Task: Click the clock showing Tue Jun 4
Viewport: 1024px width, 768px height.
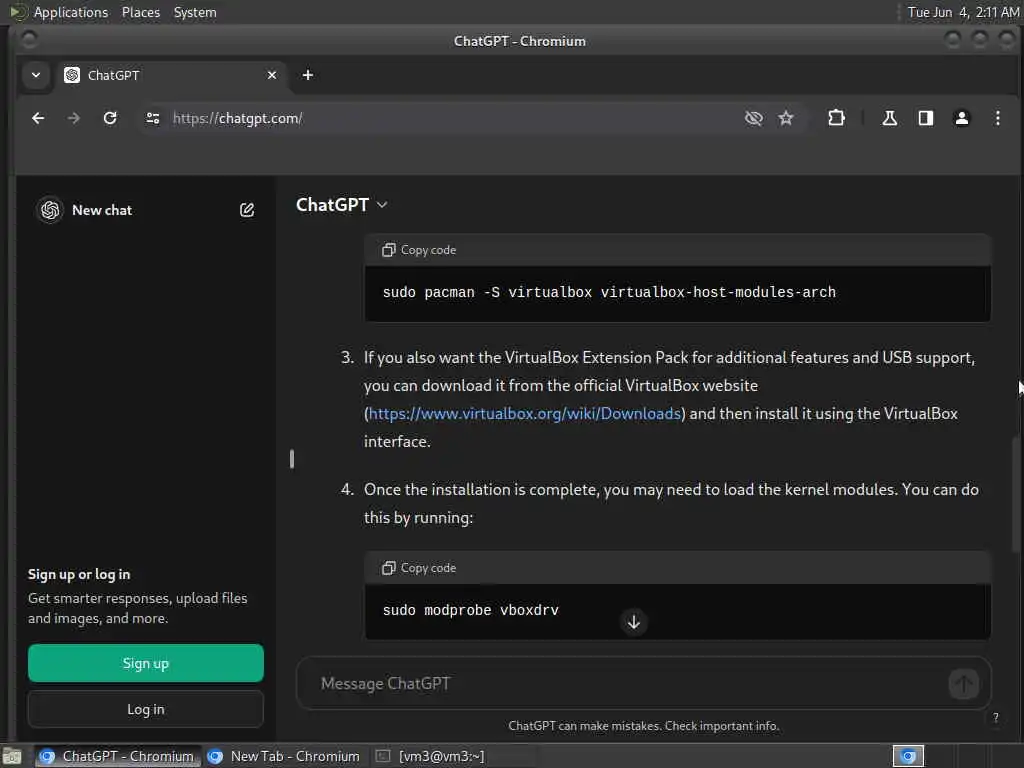Action: pos(963,12)
